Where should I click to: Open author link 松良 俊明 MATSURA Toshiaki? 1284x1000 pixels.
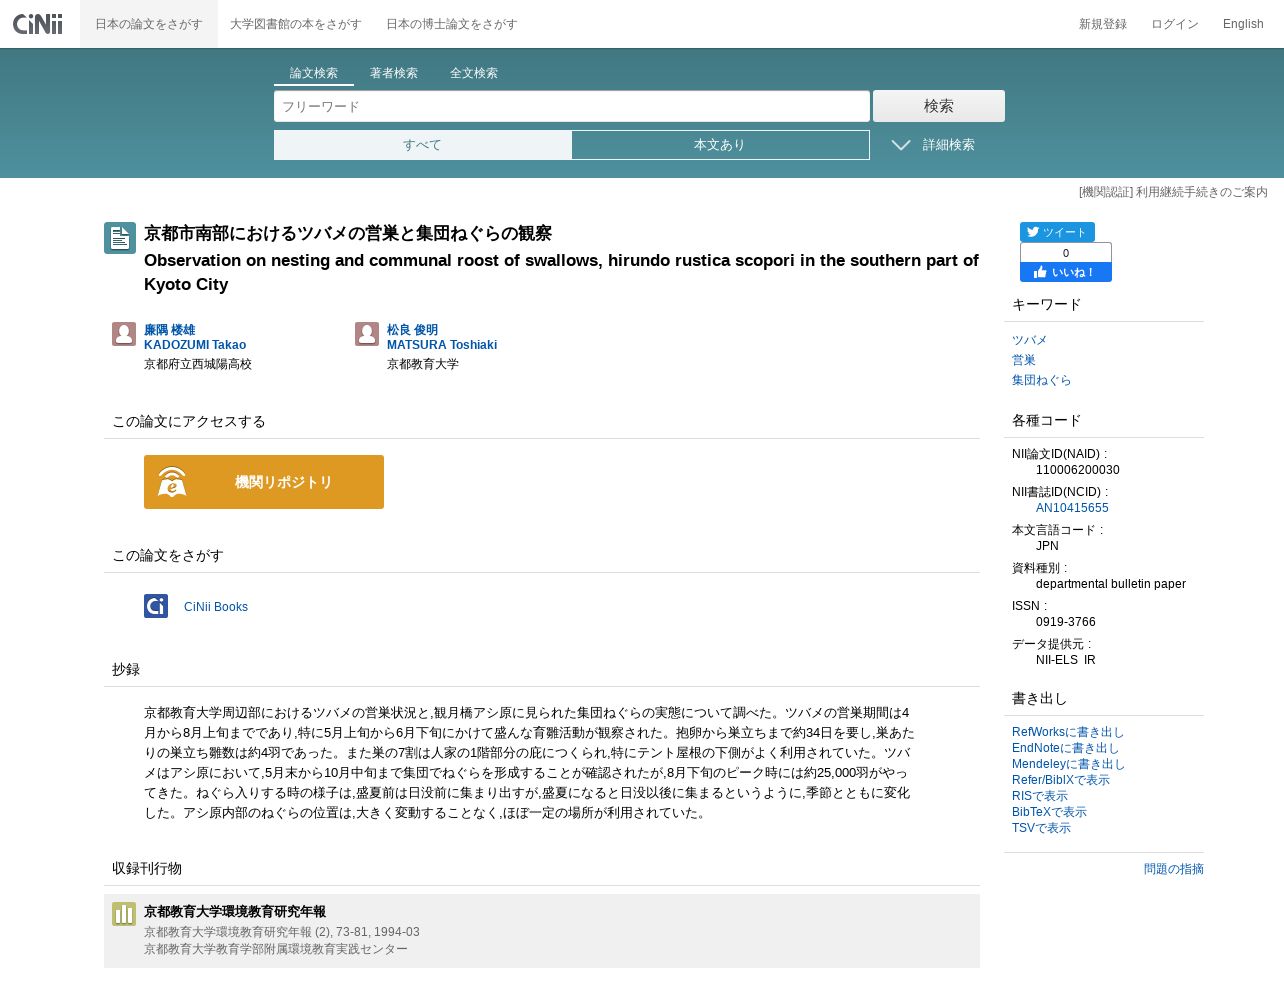click(442, 337)
